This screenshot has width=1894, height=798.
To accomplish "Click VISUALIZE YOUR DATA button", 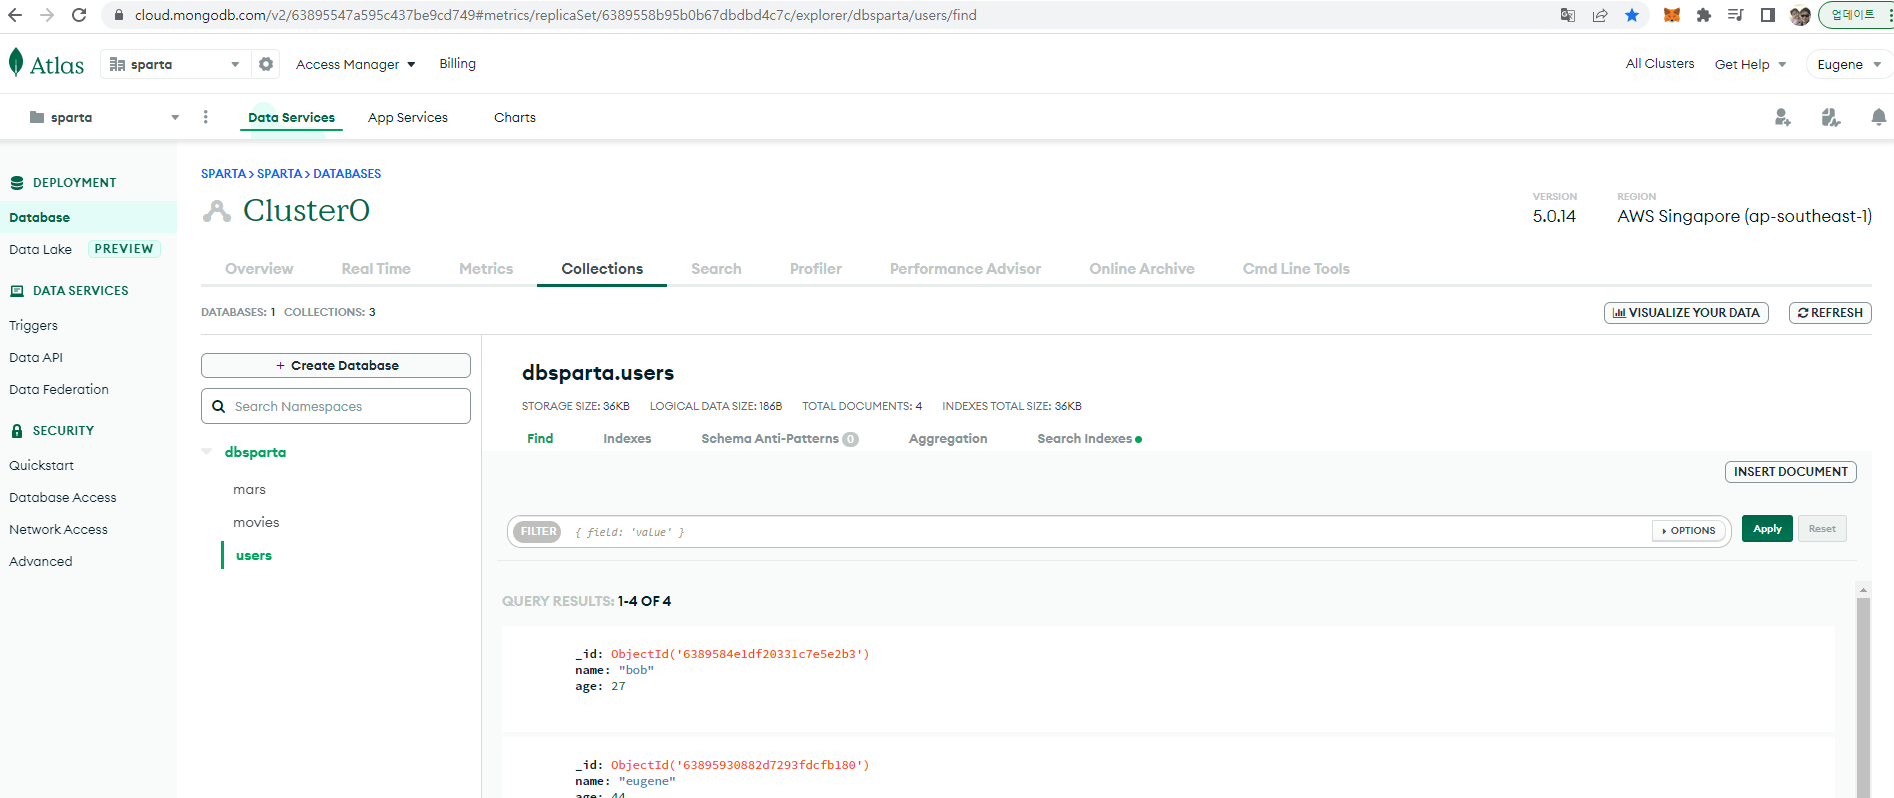I will [x=1686, y=313].
